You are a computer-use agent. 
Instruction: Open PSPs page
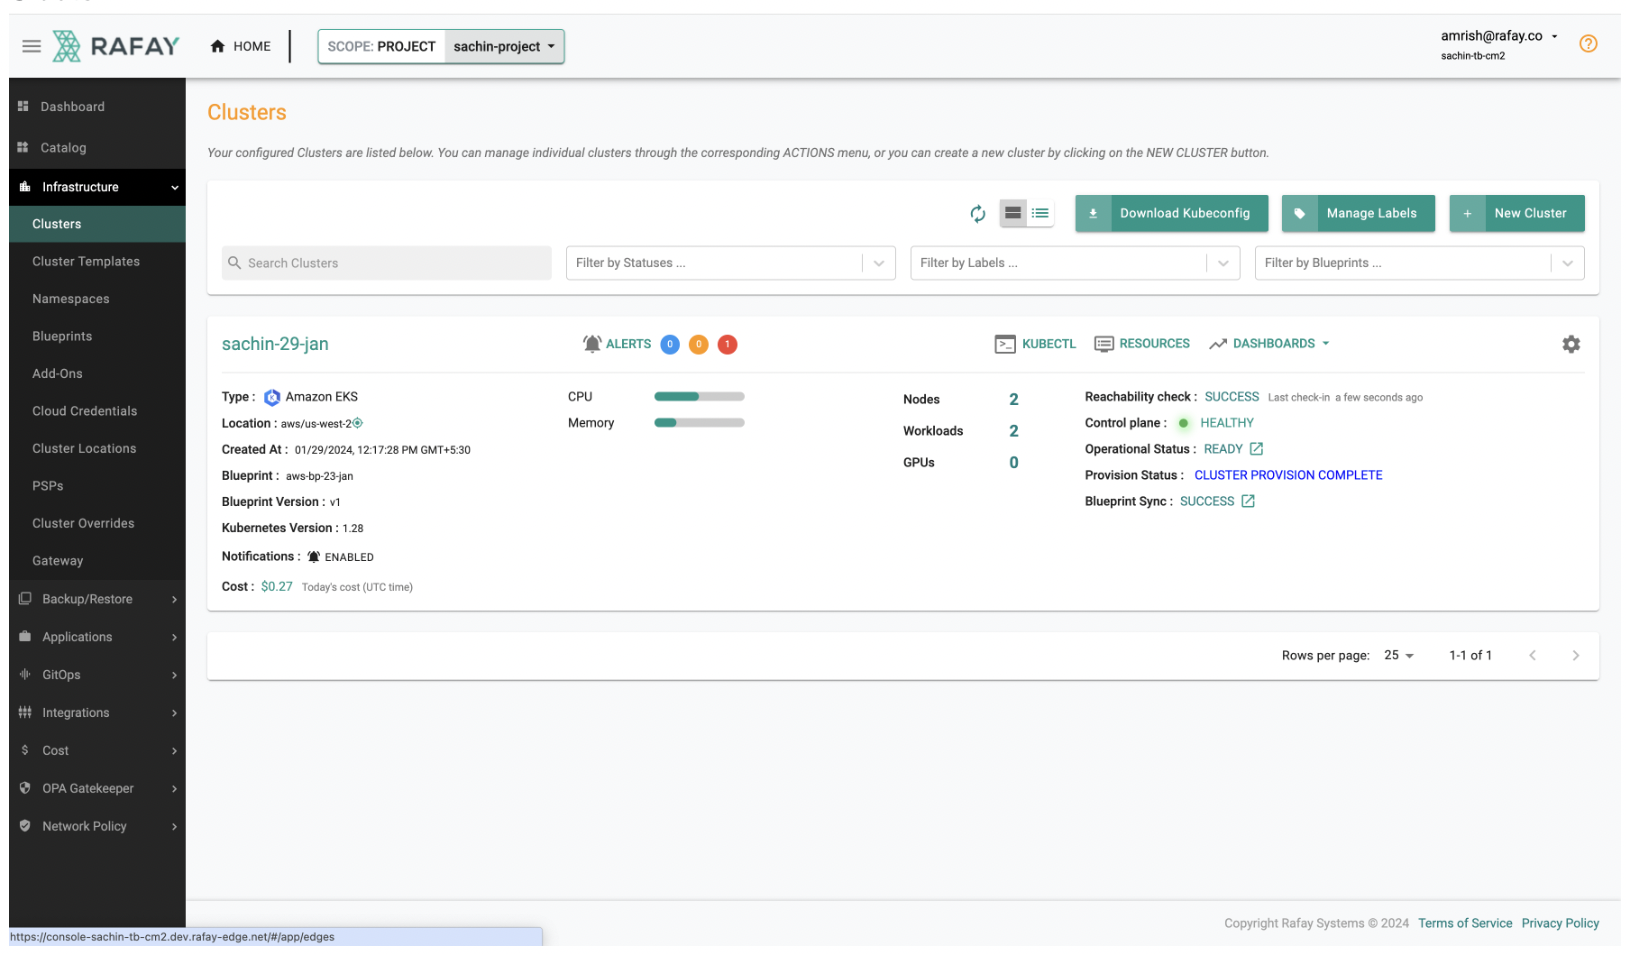click(x=97, y=486)
